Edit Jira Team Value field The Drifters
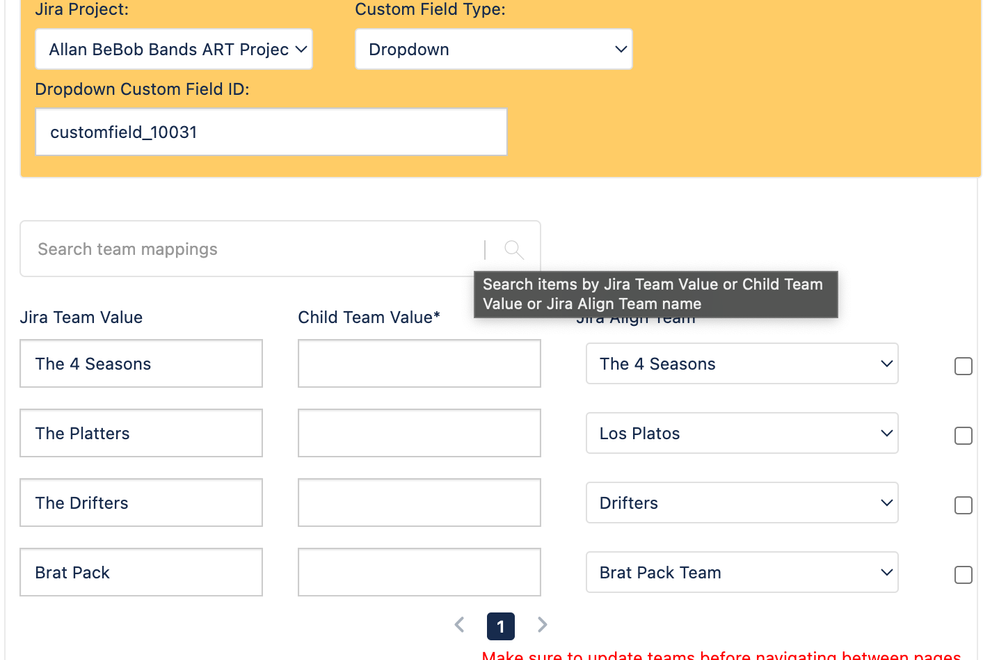999x660 pixels. click(x=141, y=503)
